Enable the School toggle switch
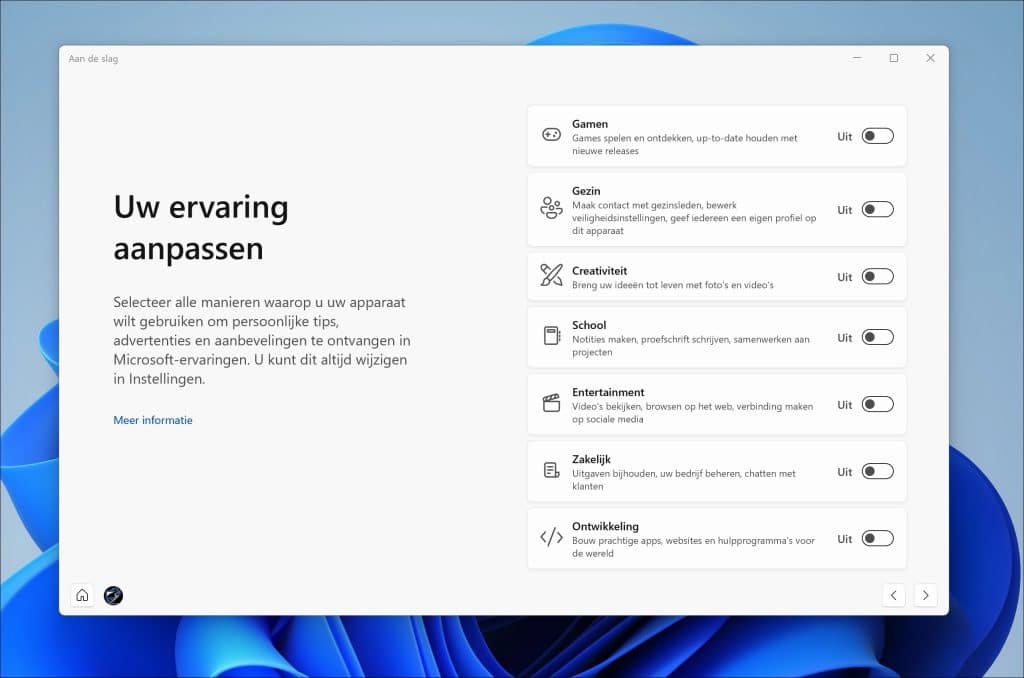 pos(877,338)
